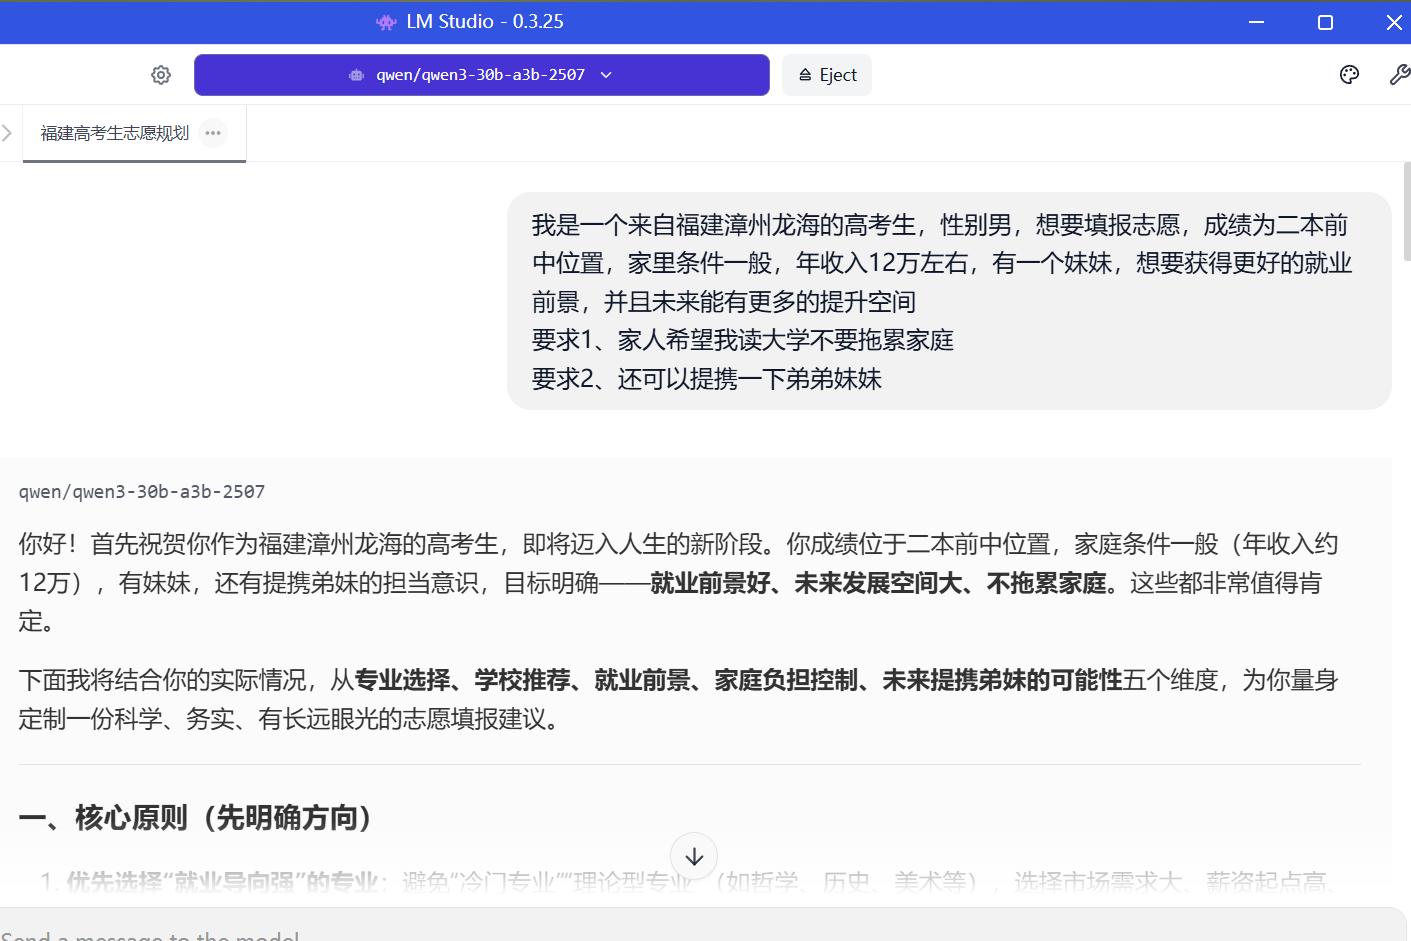1411x941 pixels.
Task: Focus the Send a message input box
Action: click(x=700, y=928)
